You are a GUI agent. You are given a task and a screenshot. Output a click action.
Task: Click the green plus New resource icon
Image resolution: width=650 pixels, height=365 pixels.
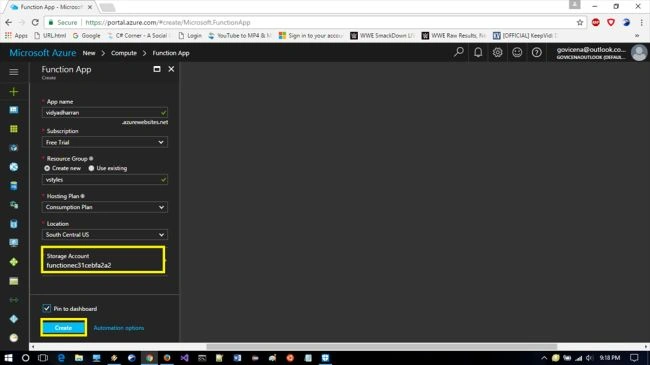14,91
